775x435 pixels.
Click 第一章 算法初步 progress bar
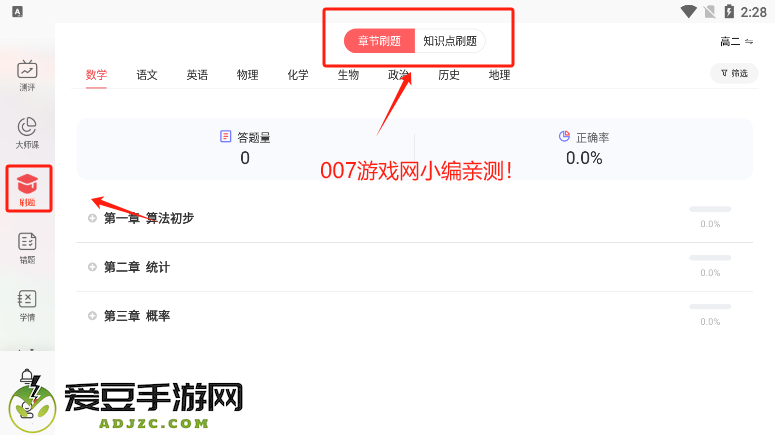[710, 209]
